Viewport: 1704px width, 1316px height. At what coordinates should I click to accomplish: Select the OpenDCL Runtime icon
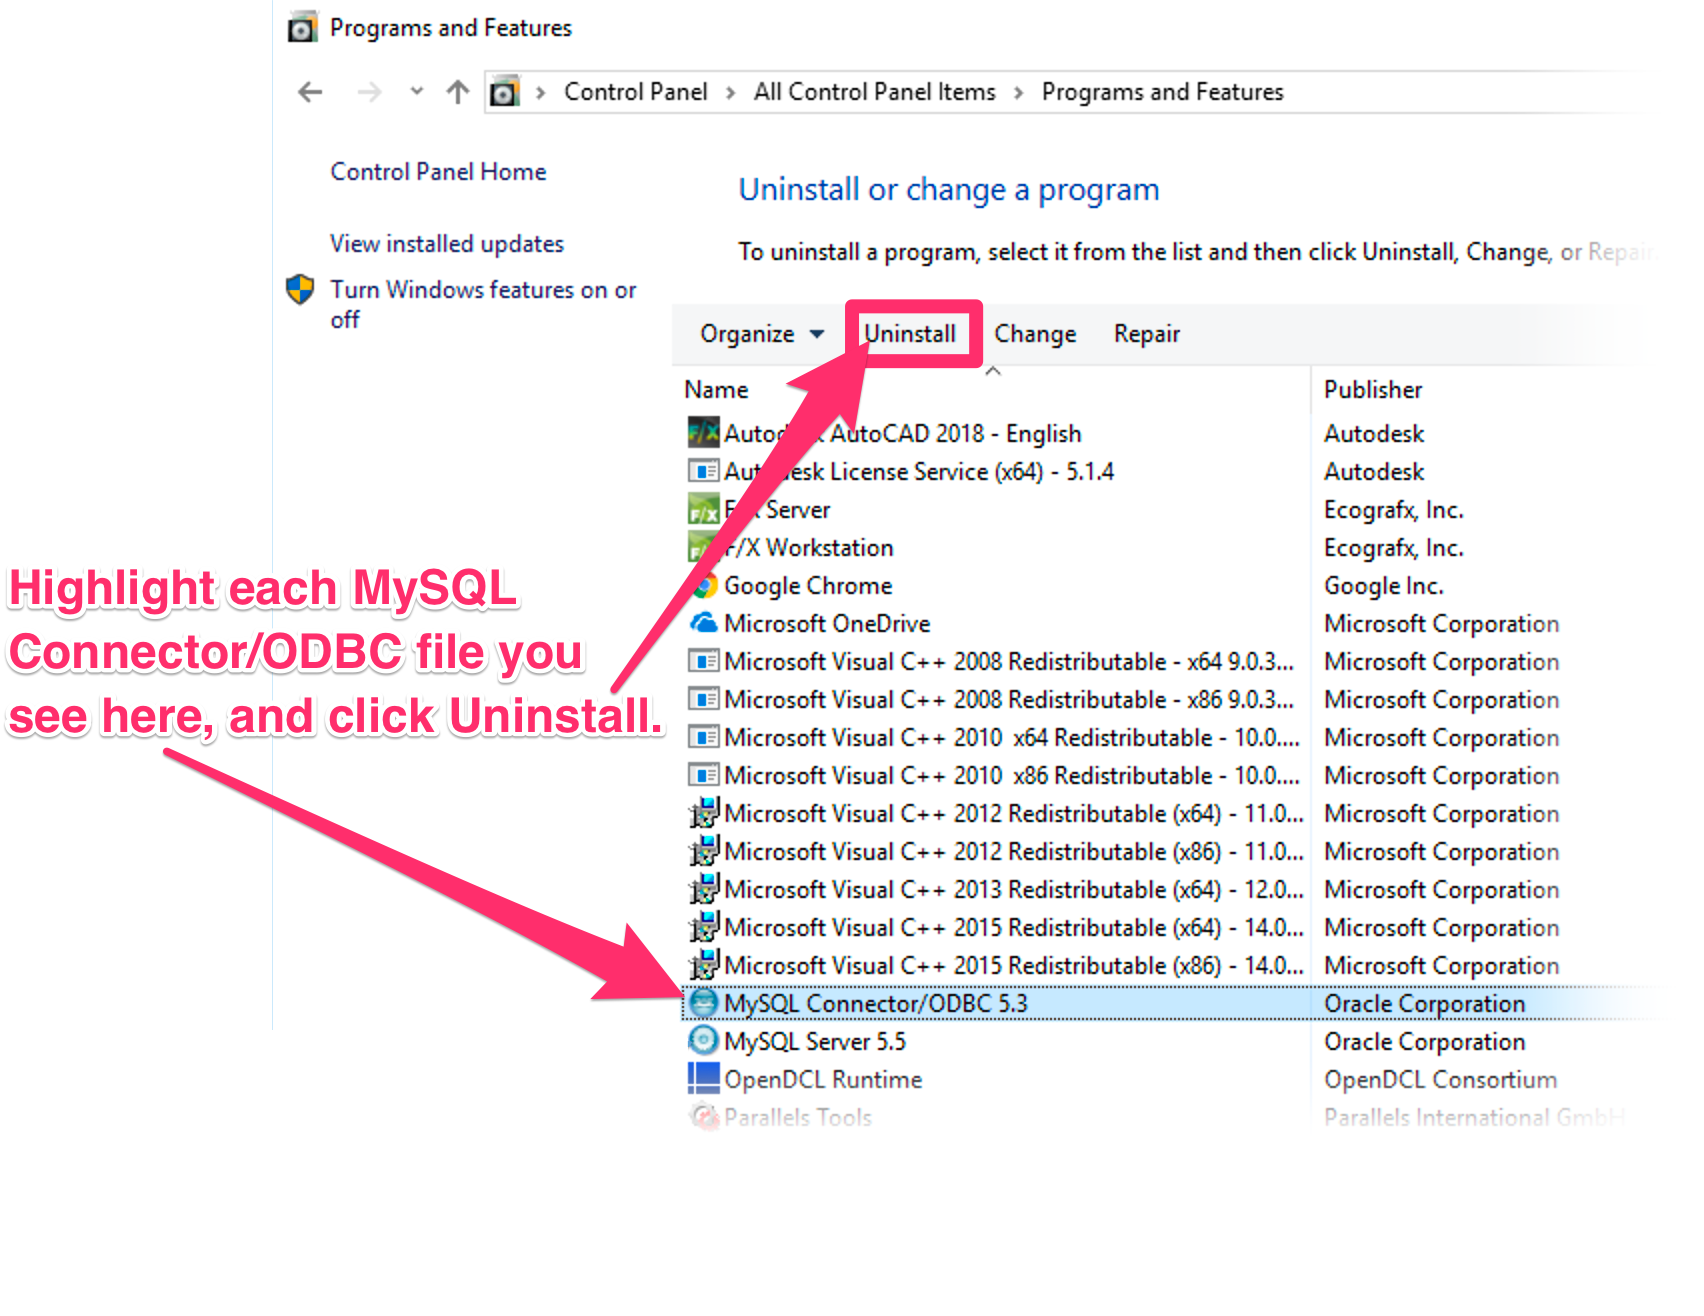tap(704, 1078)
